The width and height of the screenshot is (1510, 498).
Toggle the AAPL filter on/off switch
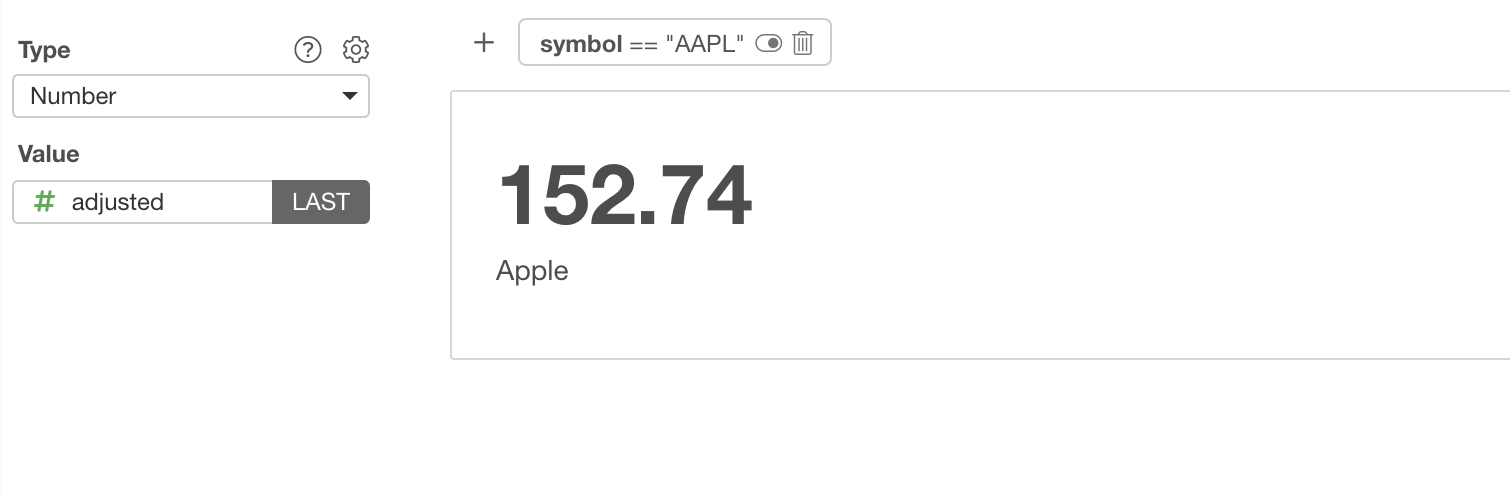click(x=768, y=43)
